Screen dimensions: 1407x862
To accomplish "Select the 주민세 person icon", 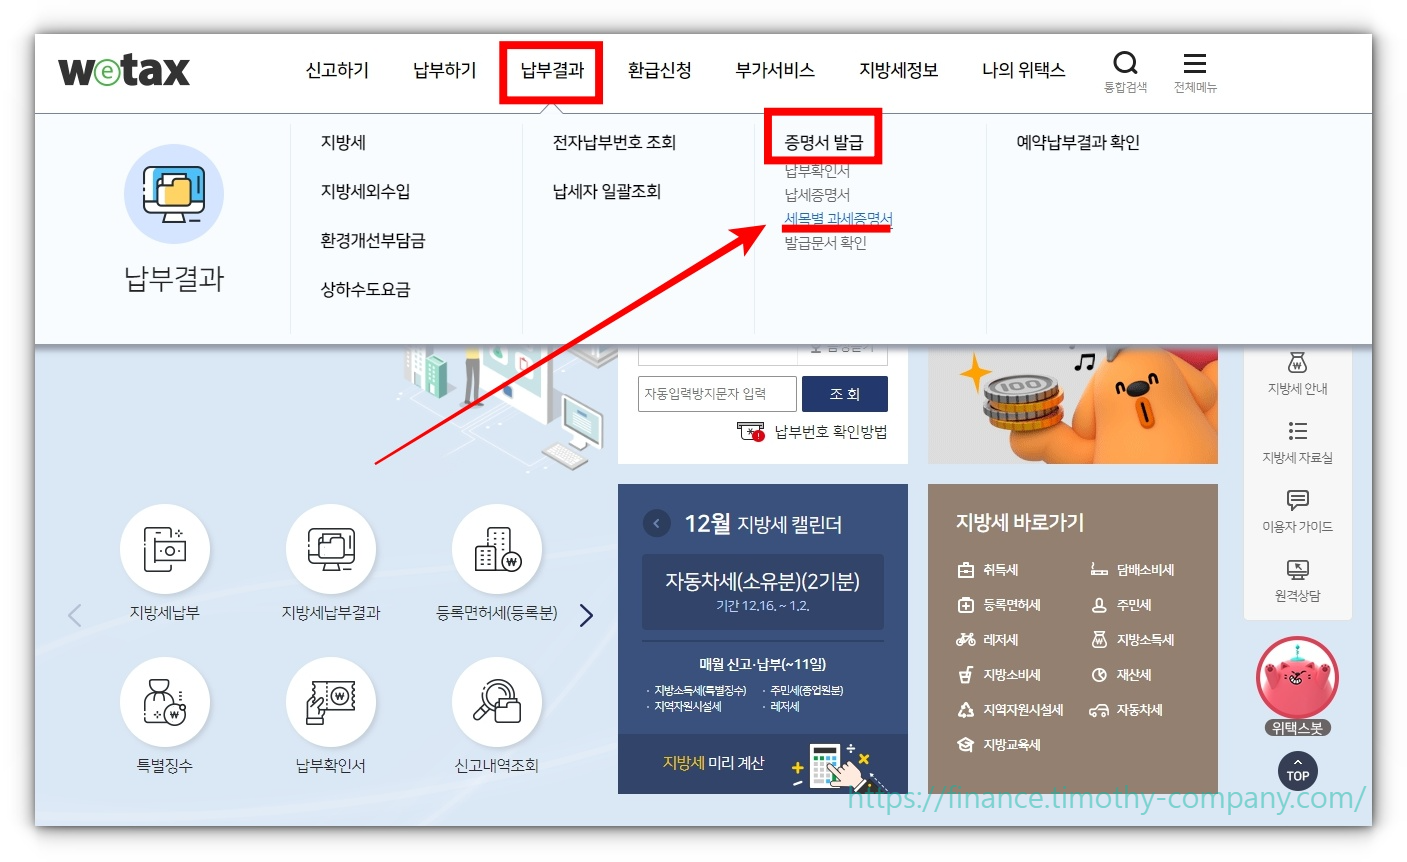I will coord(1102,604).
